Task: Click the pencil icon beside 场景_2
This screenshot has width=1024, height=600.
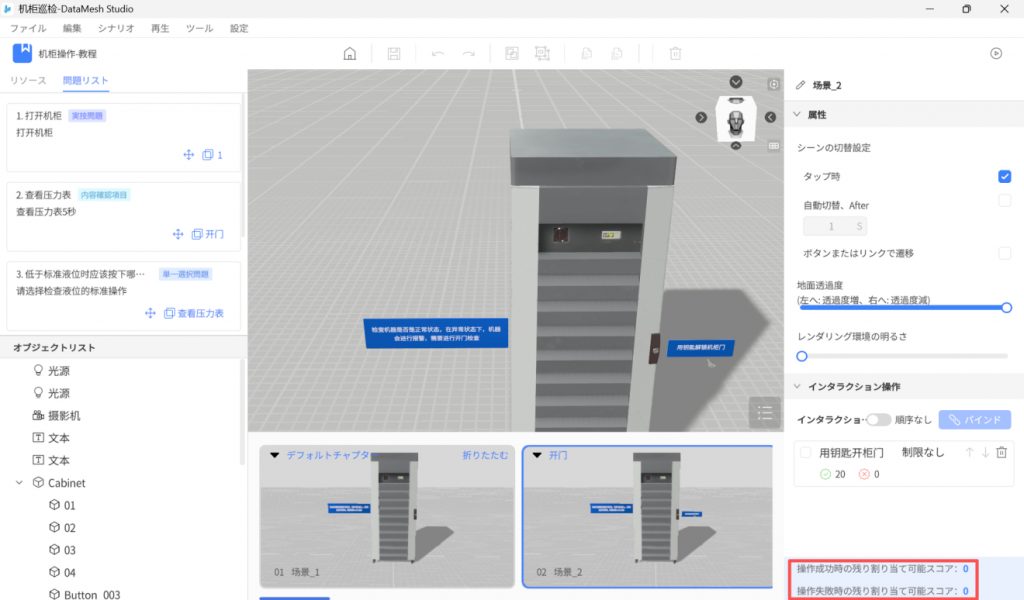Action: pyautogui.click(x=800, y=86)
